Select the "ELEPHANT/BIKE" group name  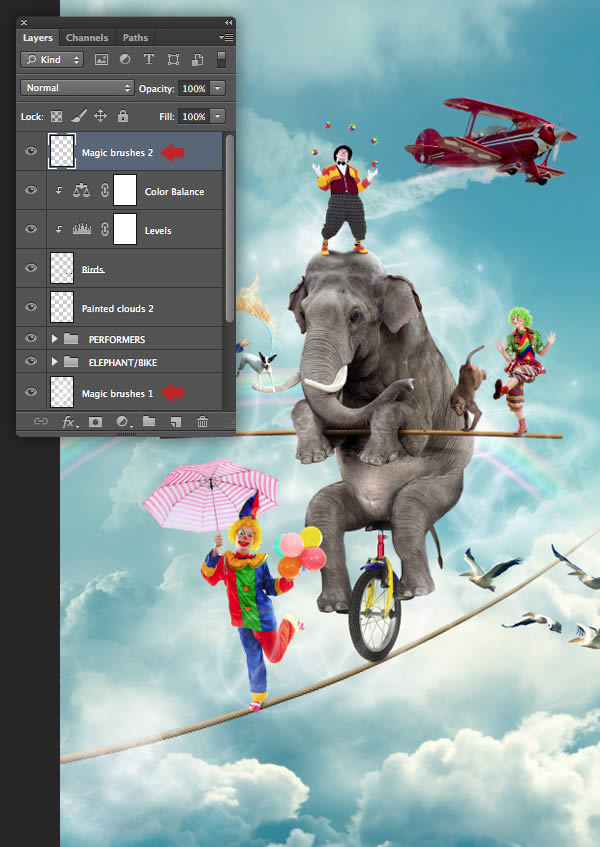point(123,362)
